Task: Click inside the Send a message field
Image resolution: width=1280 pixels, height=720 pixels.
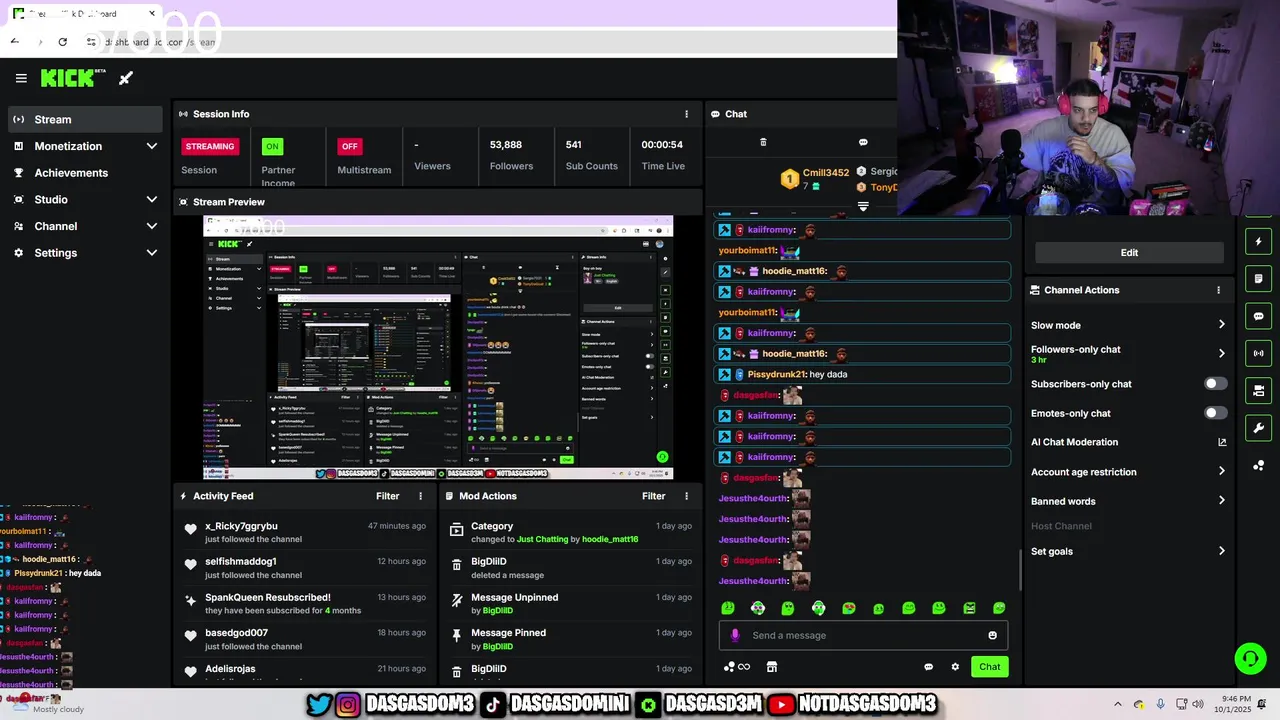Action: 865,635
